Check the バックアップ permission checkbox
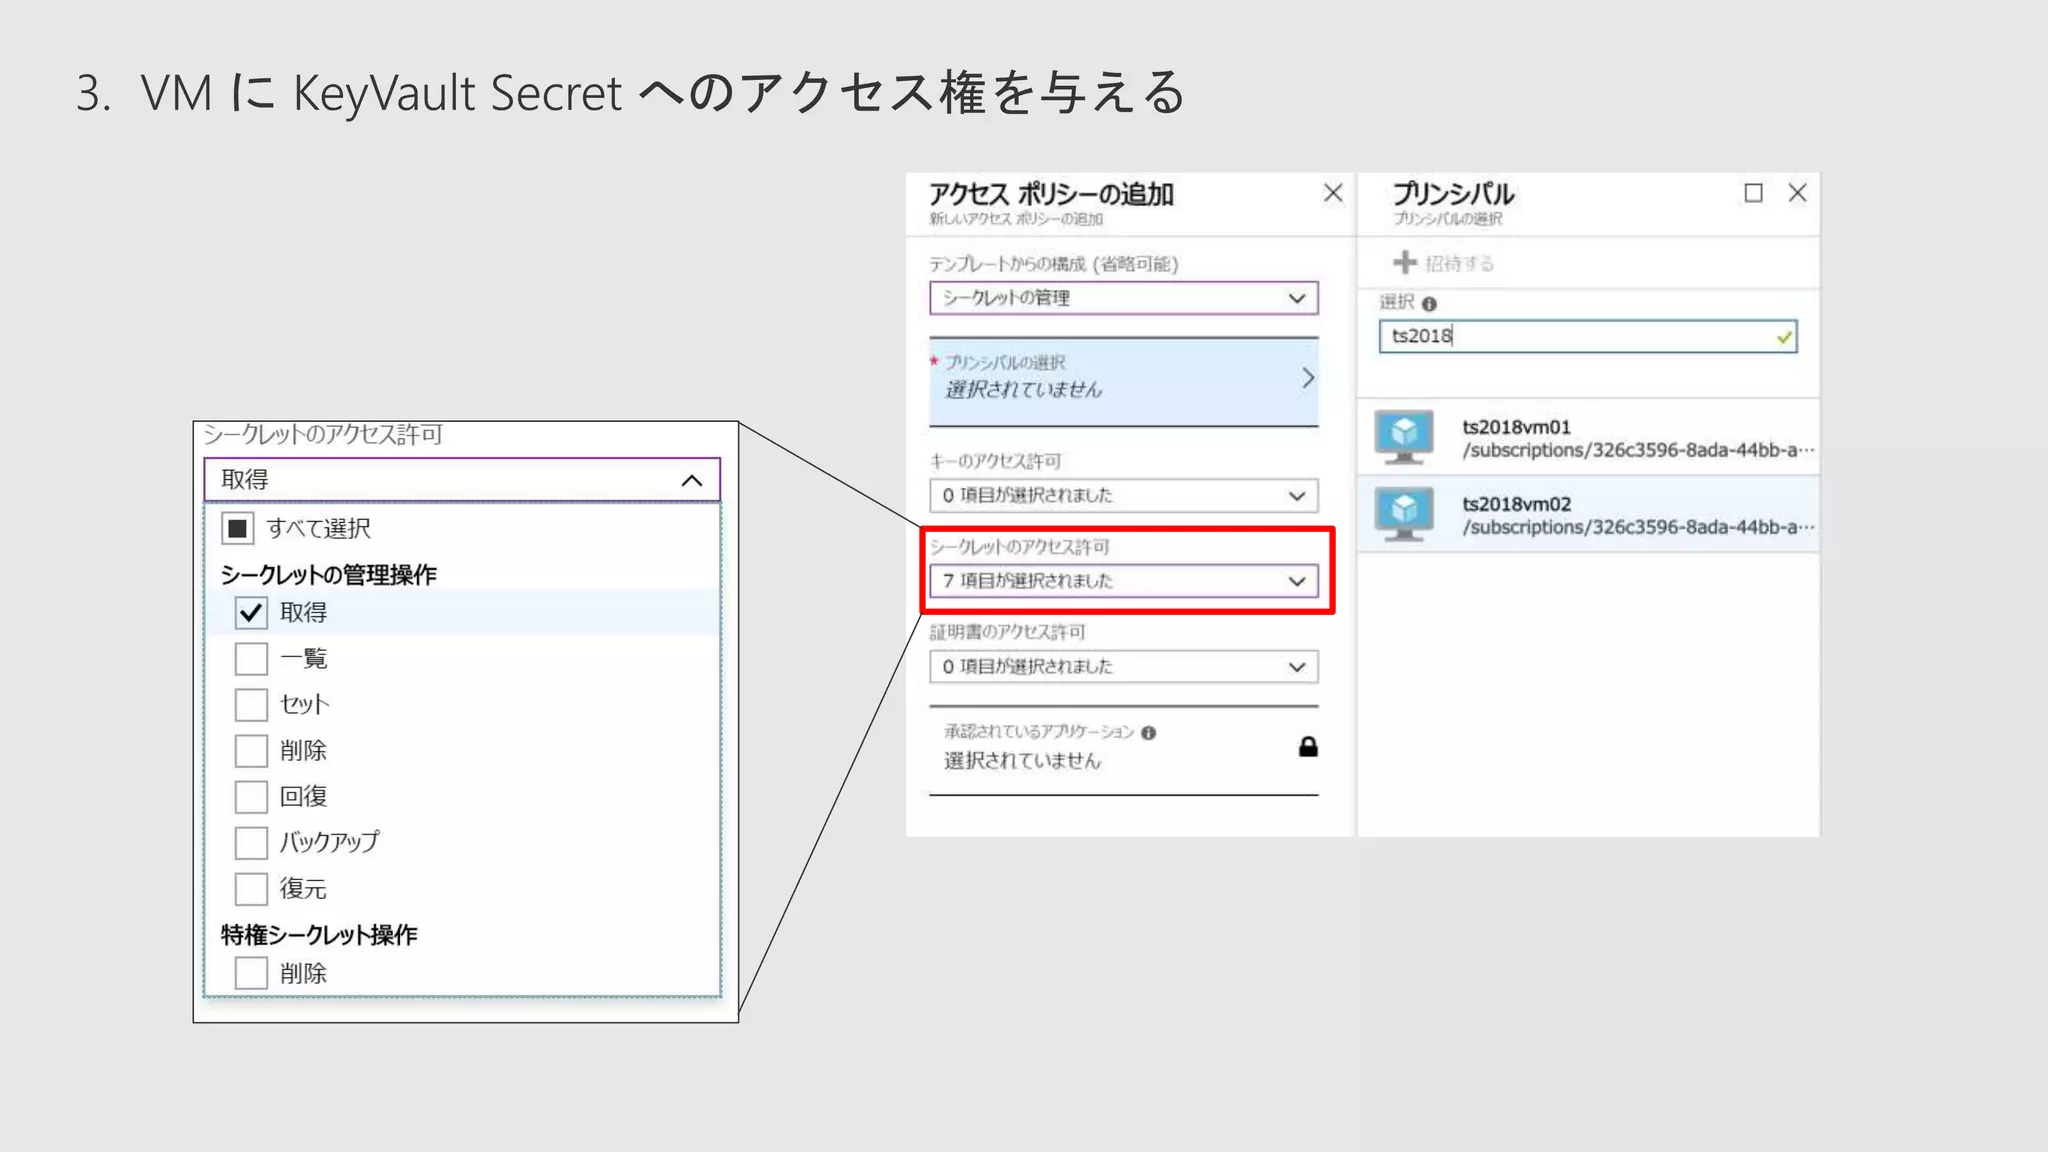 coord(251,843)
